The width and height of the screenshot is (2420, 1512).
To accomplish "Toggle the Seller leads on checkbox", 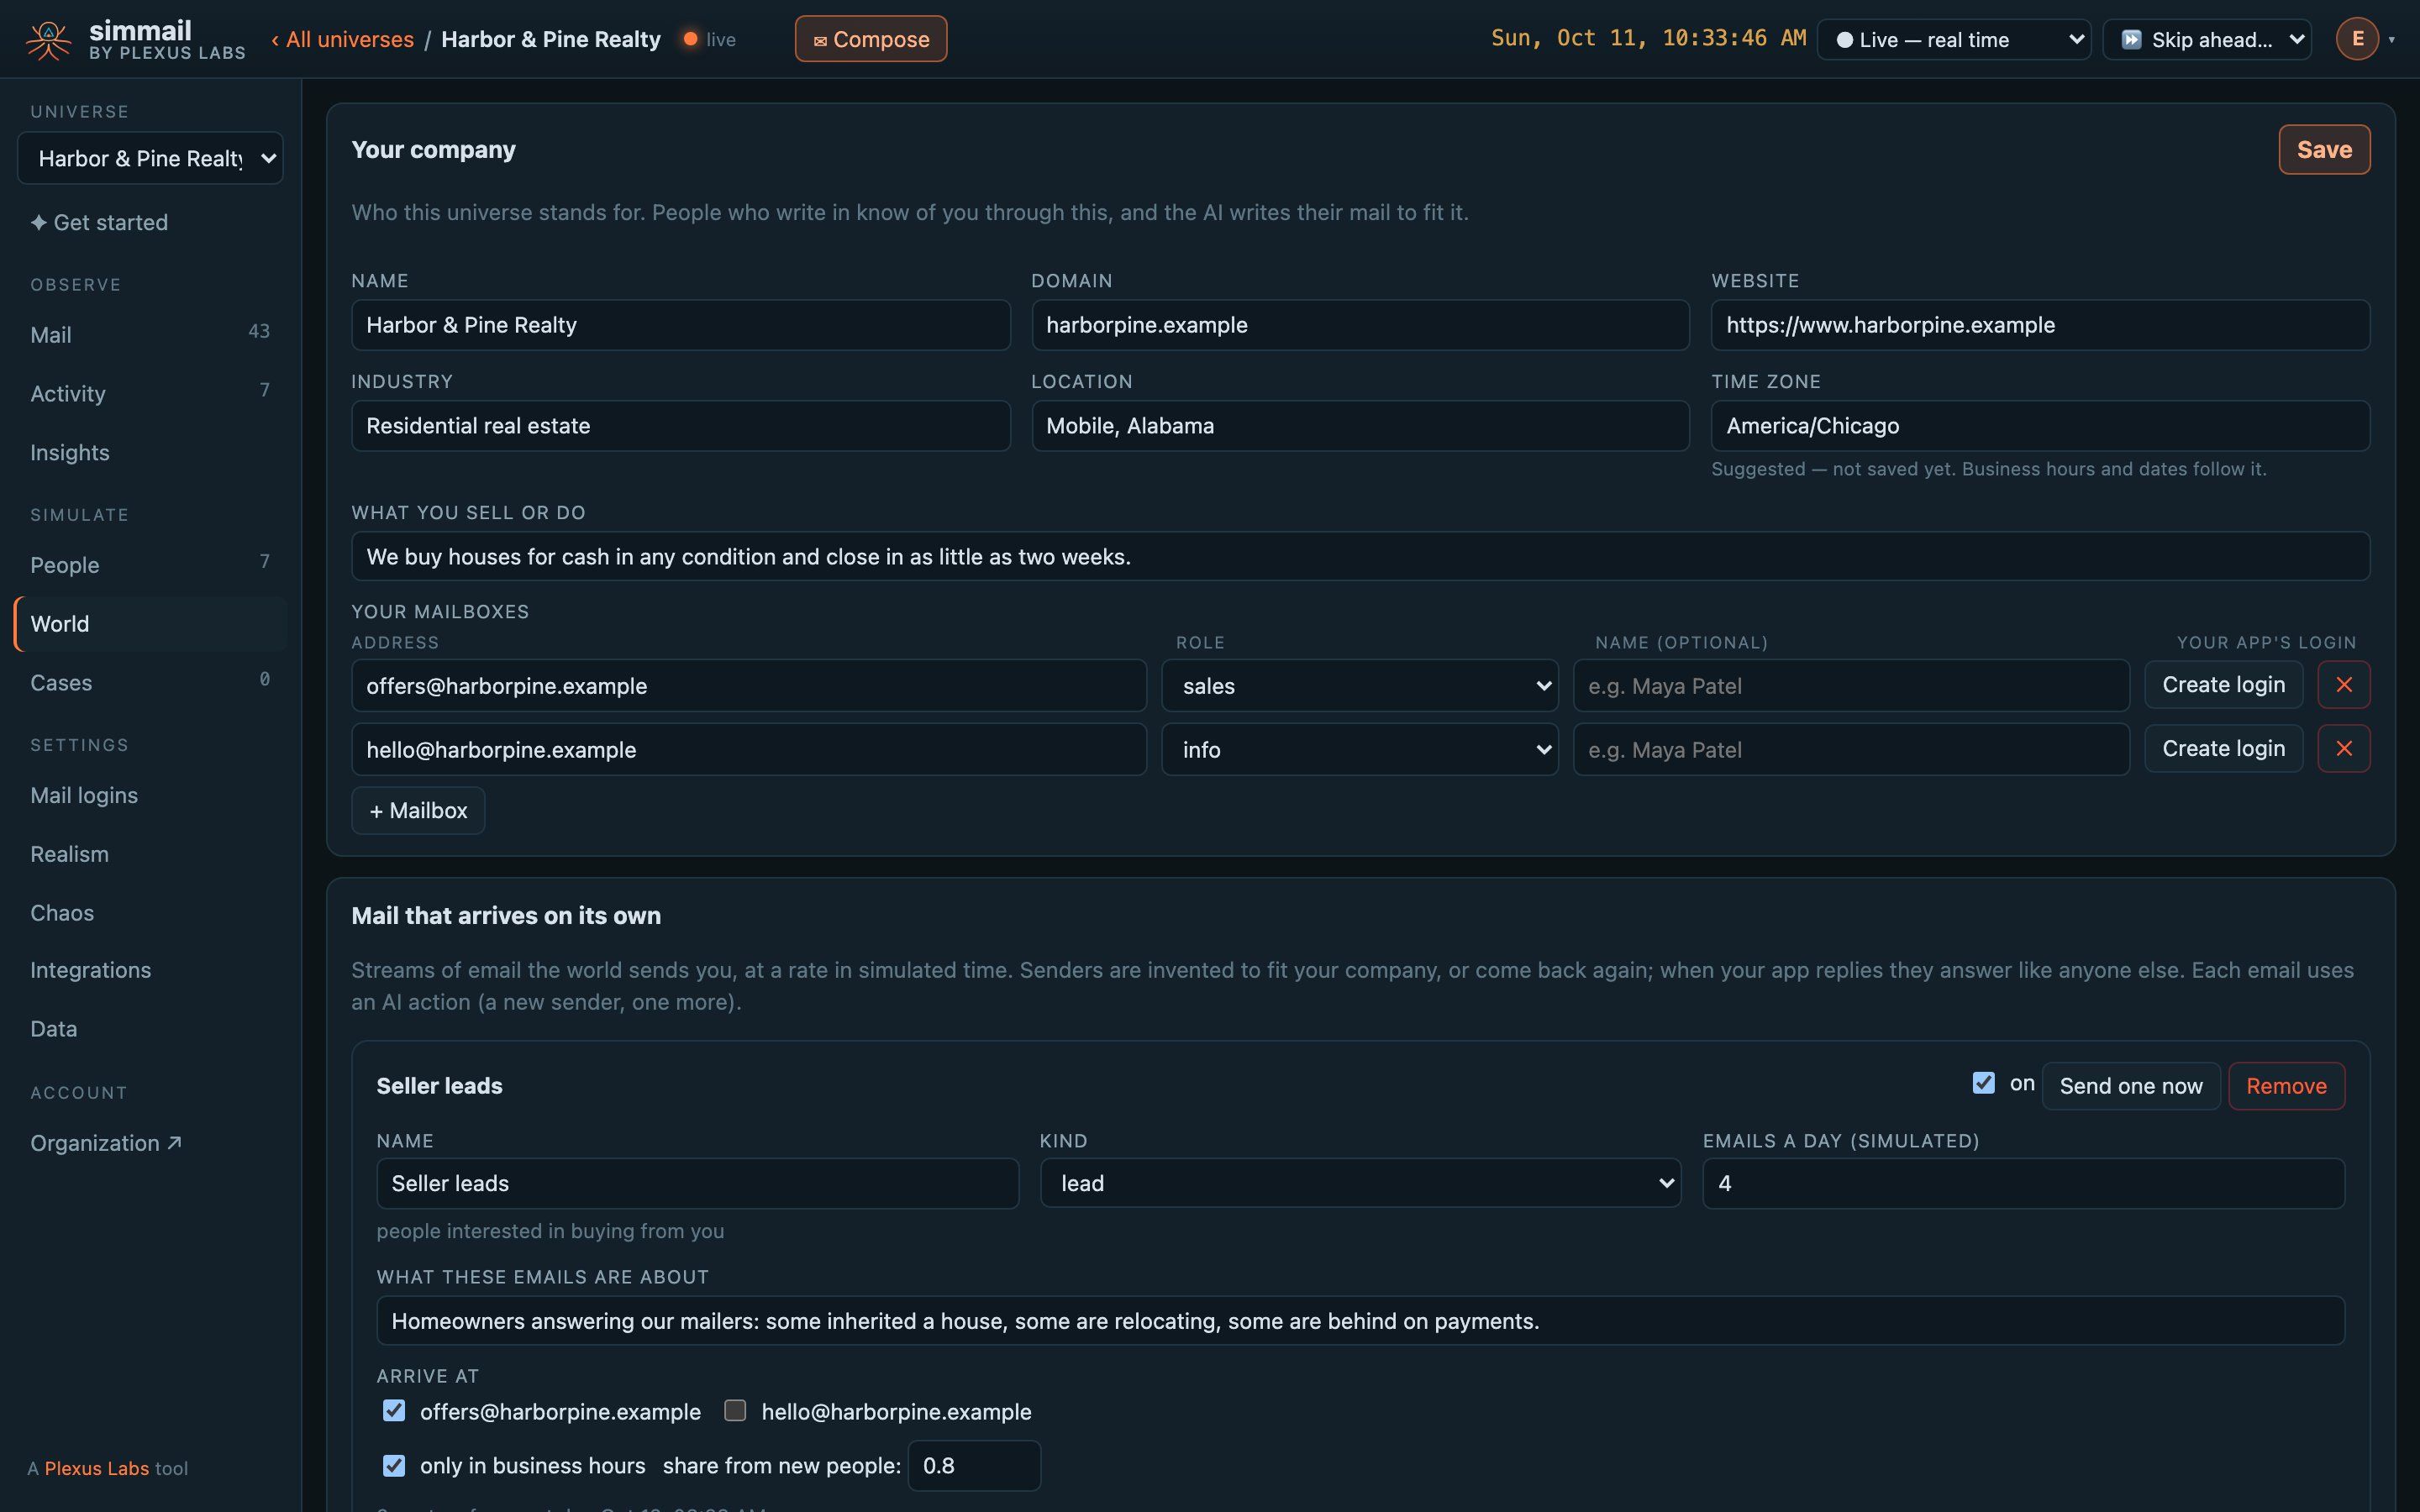I will 1983,1083.
